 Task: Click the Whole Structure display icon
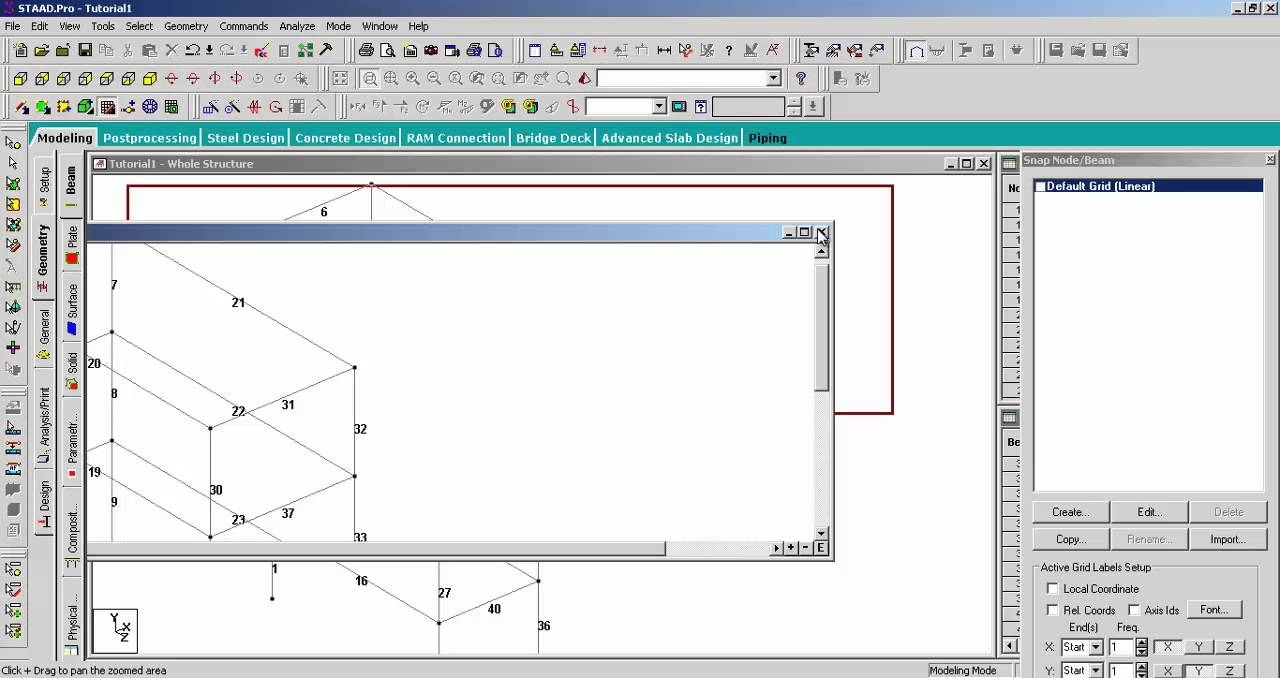click(x=340, y=78)
